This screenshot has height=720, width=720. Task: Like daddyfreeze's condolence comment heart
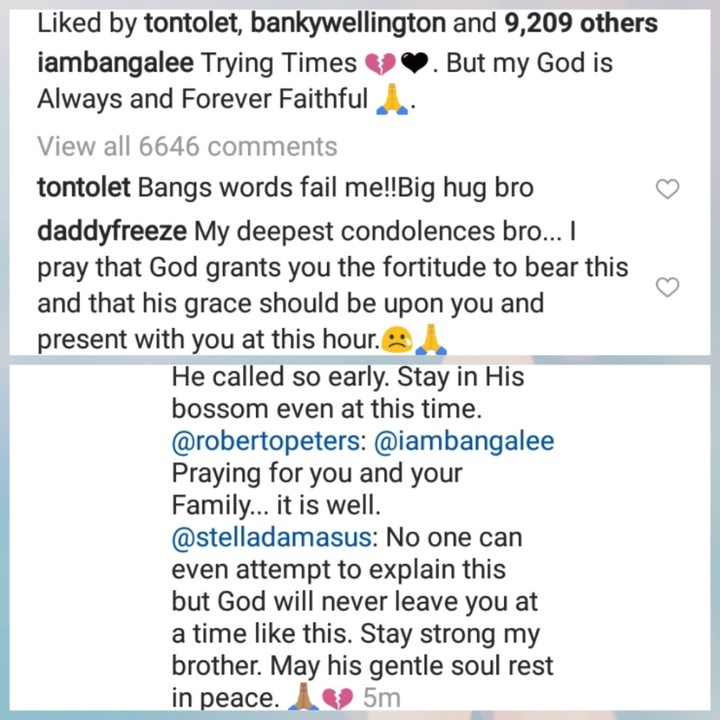(666, 287)
